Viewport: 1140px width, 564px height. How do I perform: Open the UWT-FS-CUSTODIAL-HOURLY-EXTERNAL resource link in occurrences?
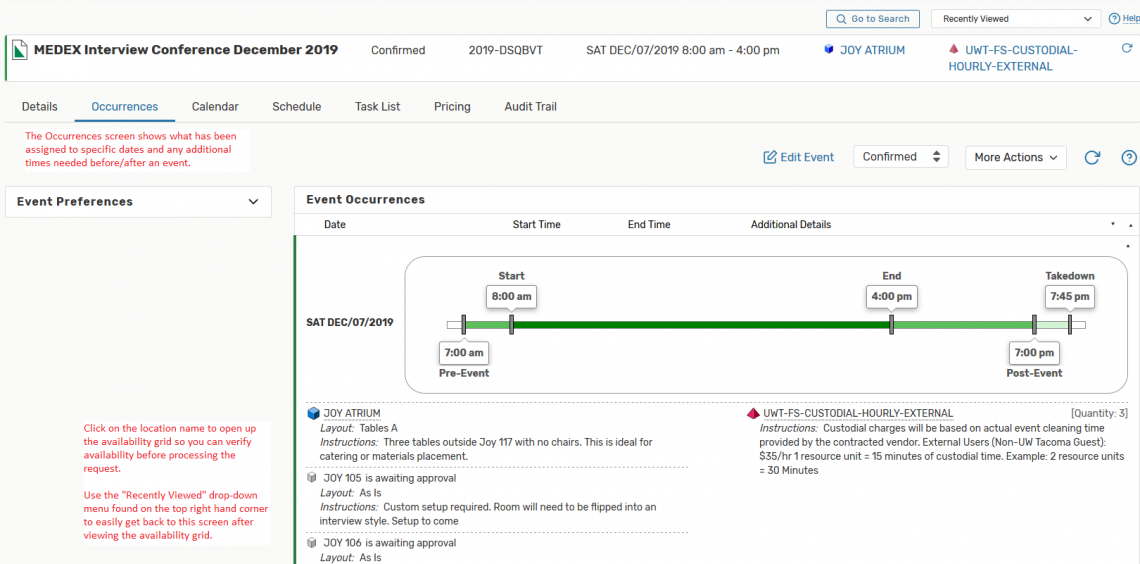tap(857, 413)
